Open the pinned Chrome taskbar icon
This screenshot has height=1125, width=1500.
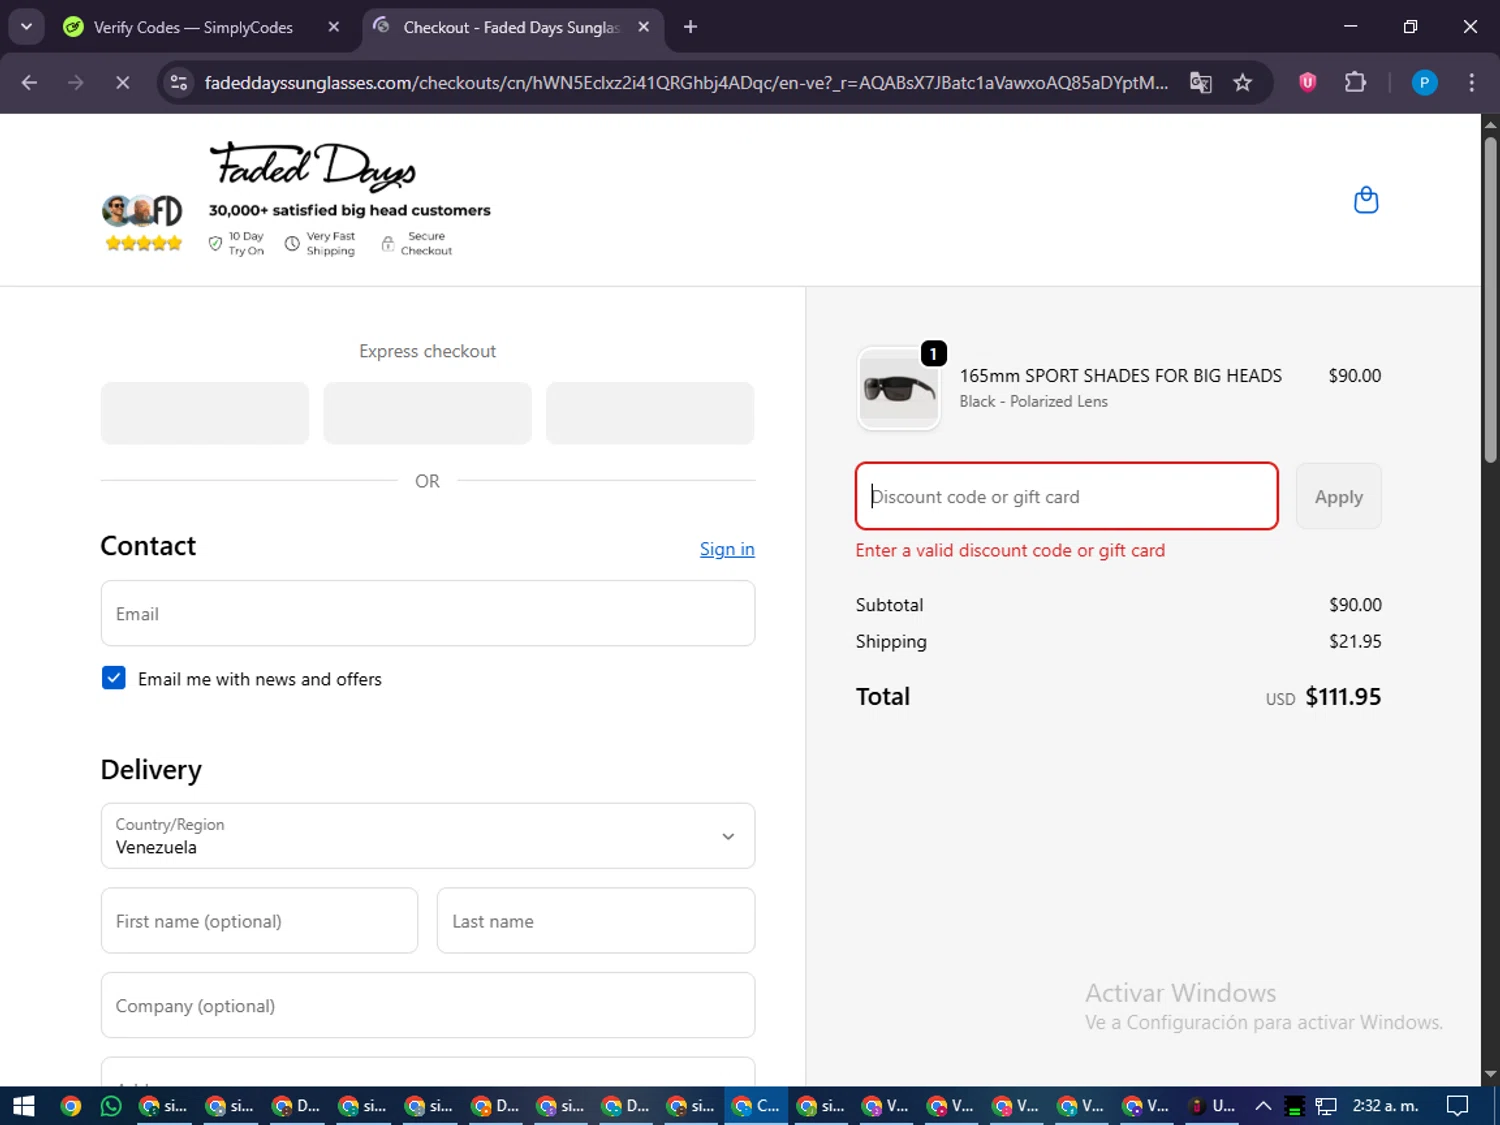(x=70, y=1106)
